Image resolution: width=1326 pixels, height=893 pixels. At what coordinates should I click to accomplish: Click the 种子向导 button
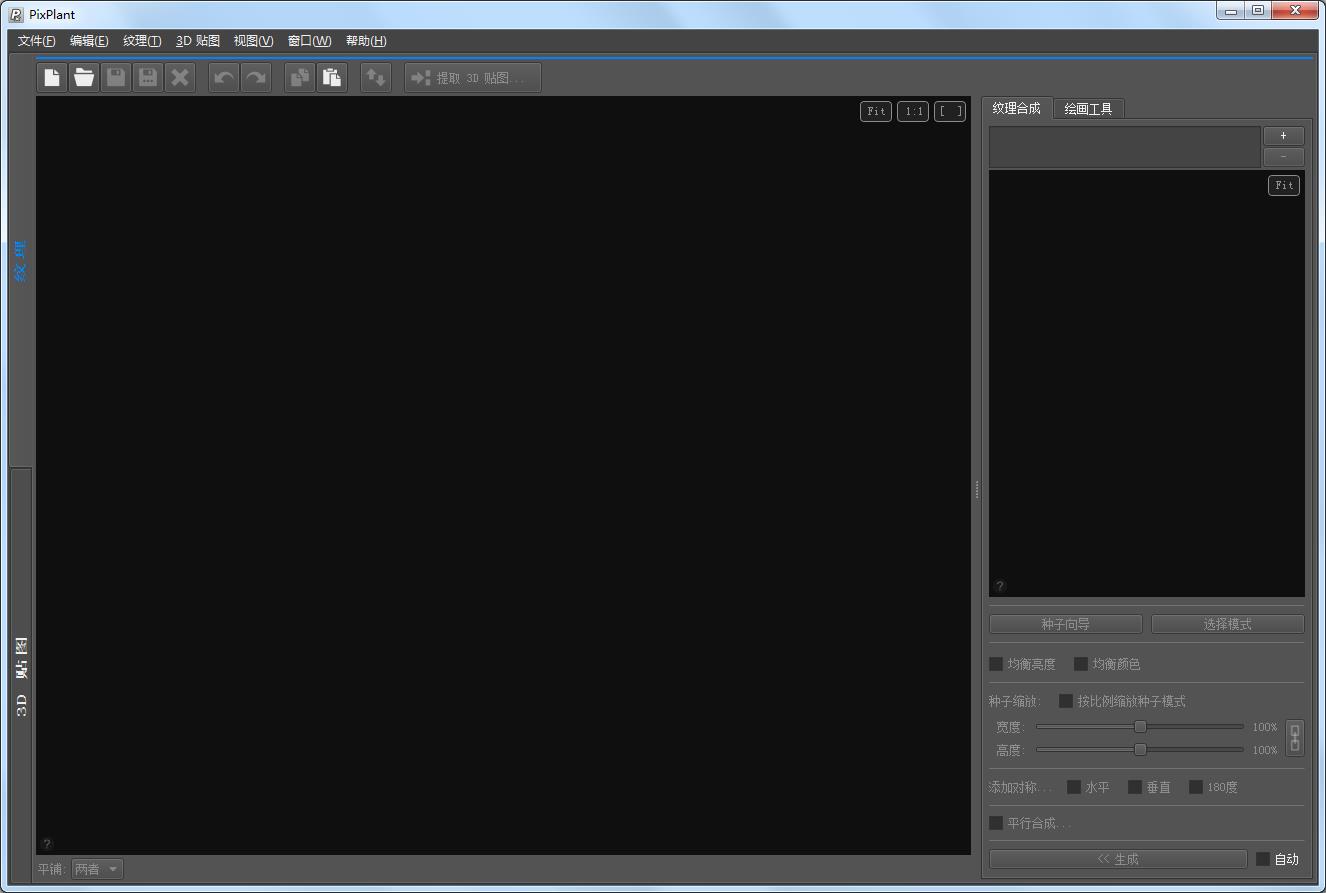(x=1064, y=623)
